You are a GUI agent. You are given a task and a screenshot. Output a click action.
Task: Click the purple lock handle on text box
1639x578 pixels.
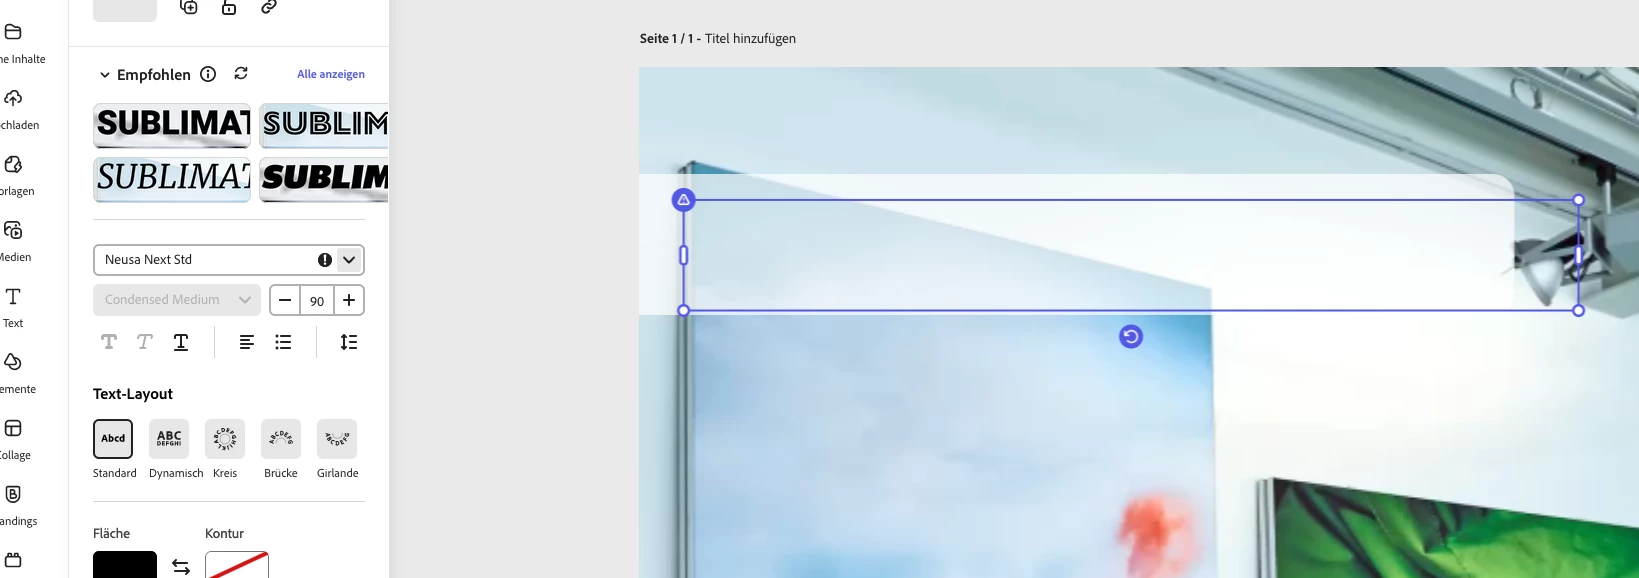[x=683, y=200]
